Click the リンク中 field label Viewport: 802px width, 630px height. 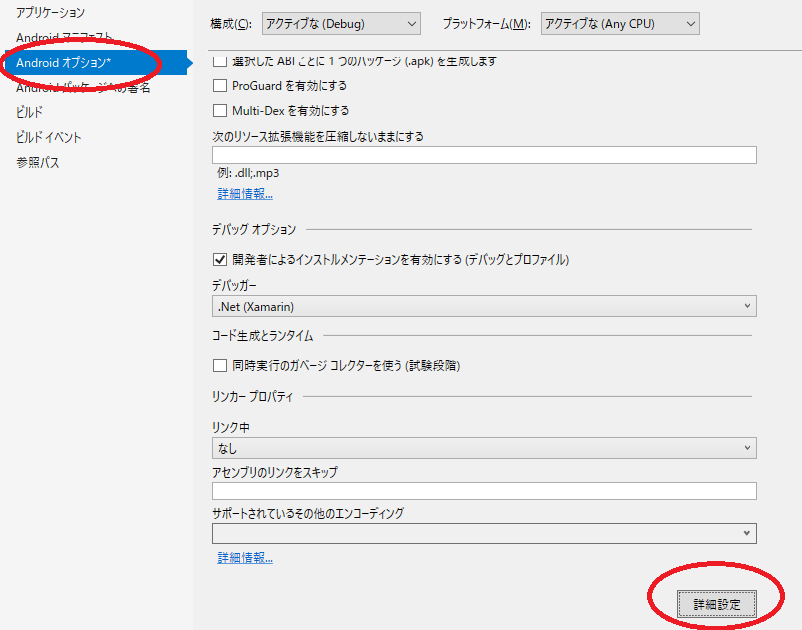coord(231,427)
